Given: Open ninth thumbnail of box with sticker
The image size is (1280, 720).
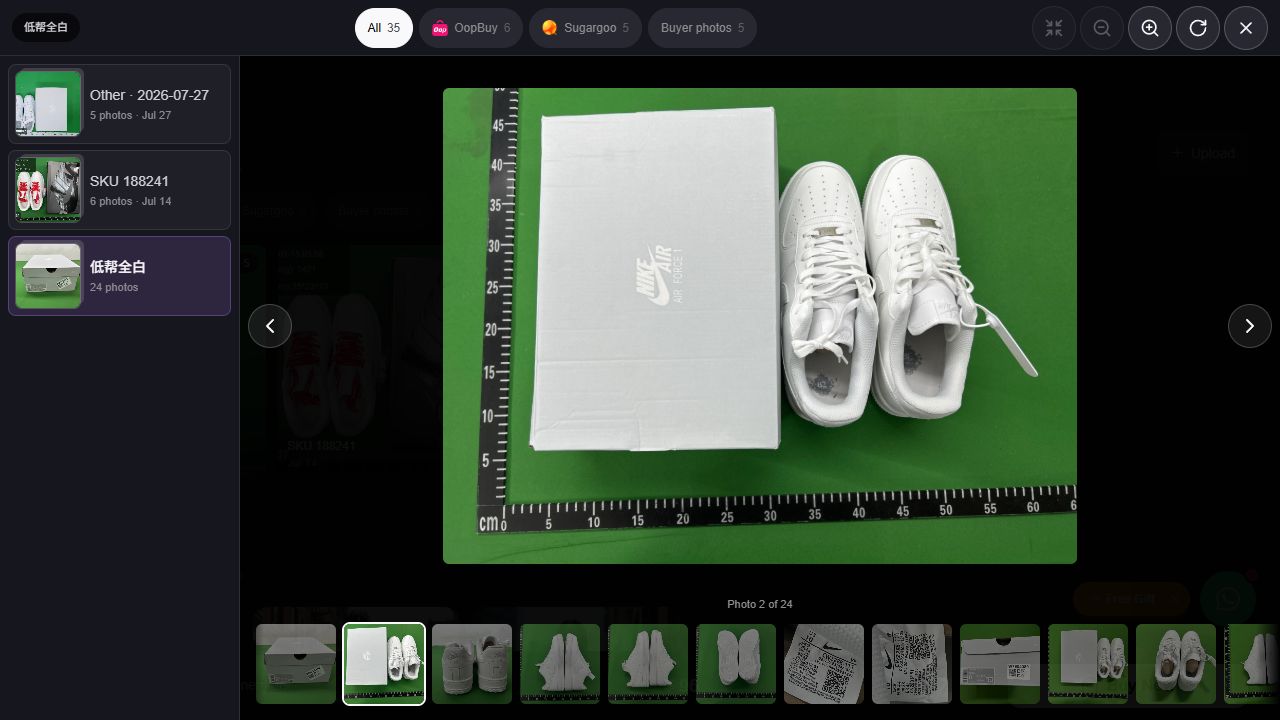Looking at the screenshot, I should tap(1000, 664).
